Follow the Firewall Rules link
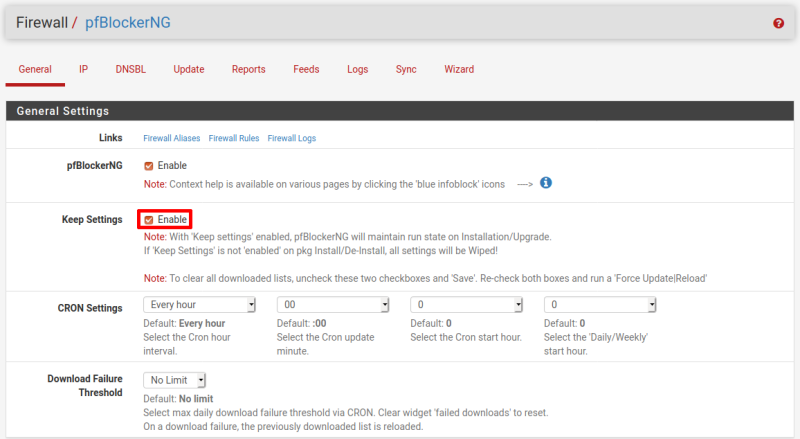Screen dimensions: 800x439 [234, 138]
